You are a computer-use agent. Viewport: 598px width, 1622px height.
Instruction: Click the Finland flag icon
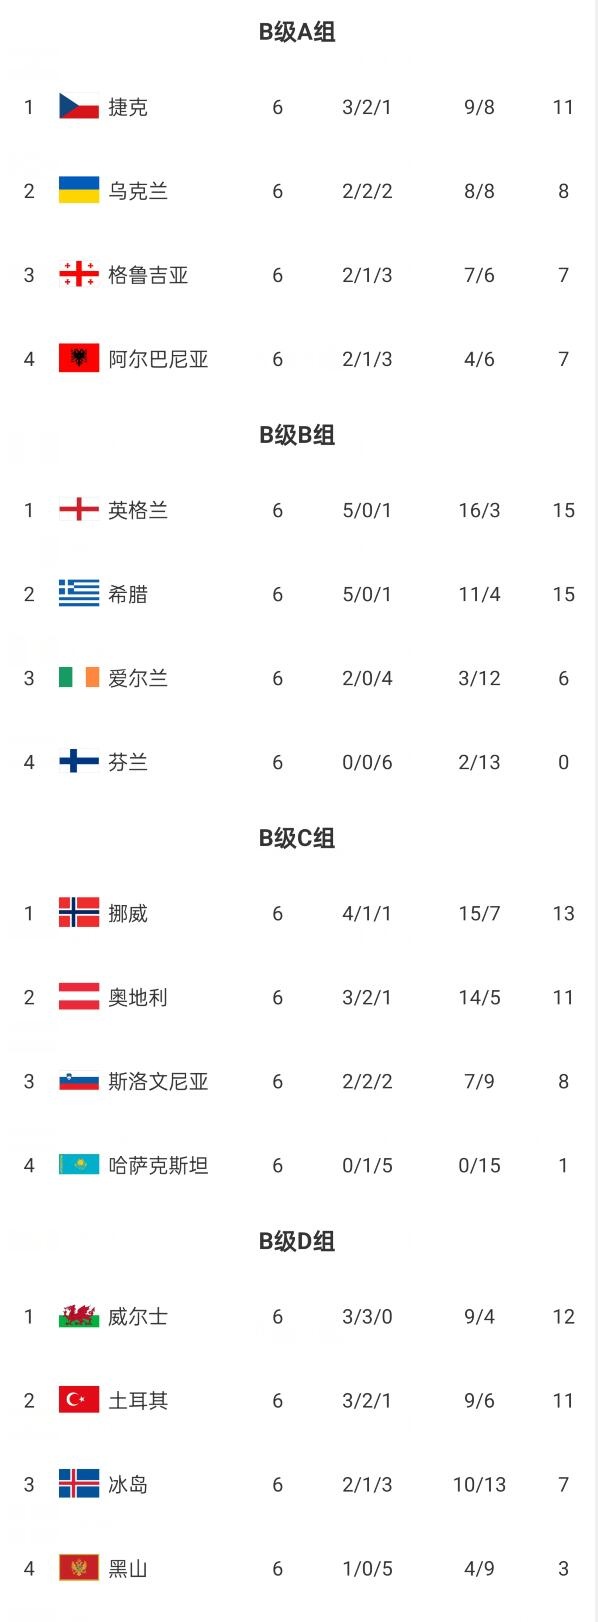[79, 762]
